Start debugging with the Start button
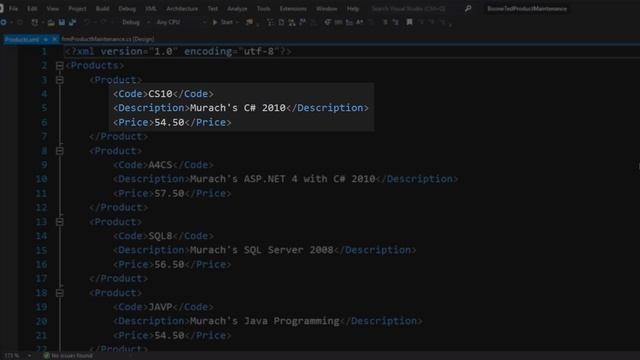This screenshot has height=360, width=640. 223,22
